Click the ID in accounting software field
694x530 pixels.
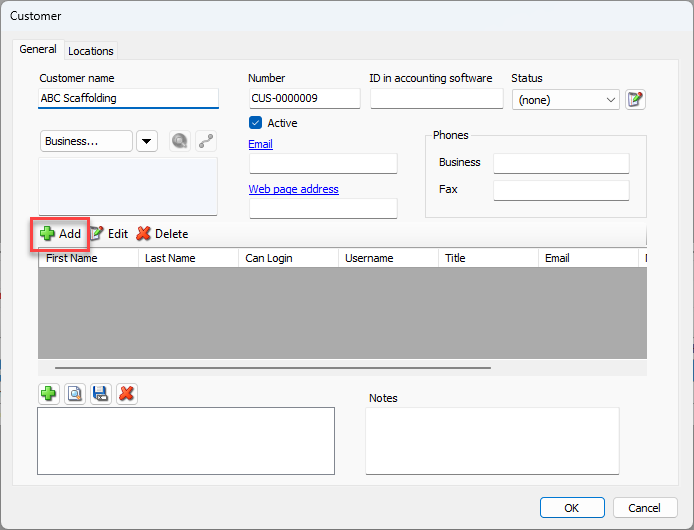[x=437, y=98]
